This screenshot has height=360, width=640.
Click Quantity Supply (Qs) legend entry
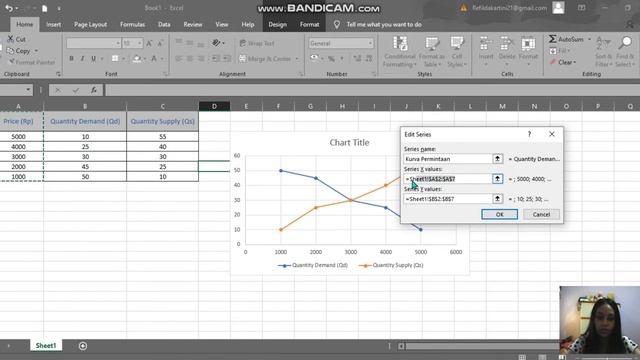[392, 265]
